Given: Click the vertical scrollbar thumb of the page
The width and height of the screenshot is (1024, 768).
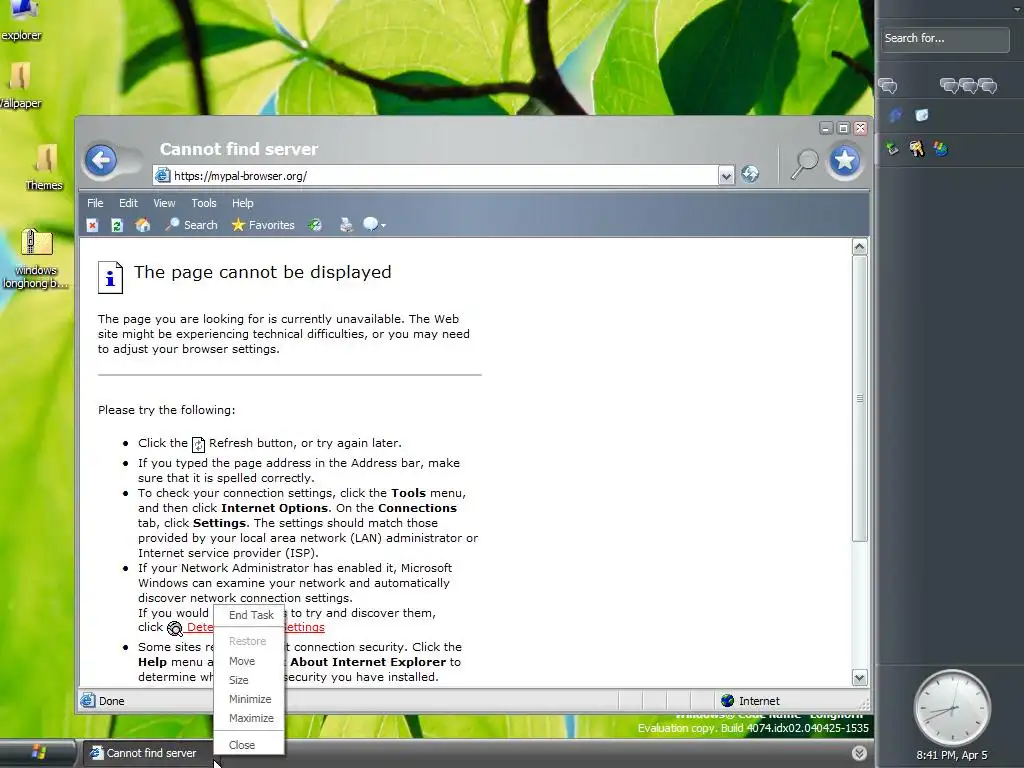Looking at the screenshot, I should pyautogui.click(x=859, y=398).
